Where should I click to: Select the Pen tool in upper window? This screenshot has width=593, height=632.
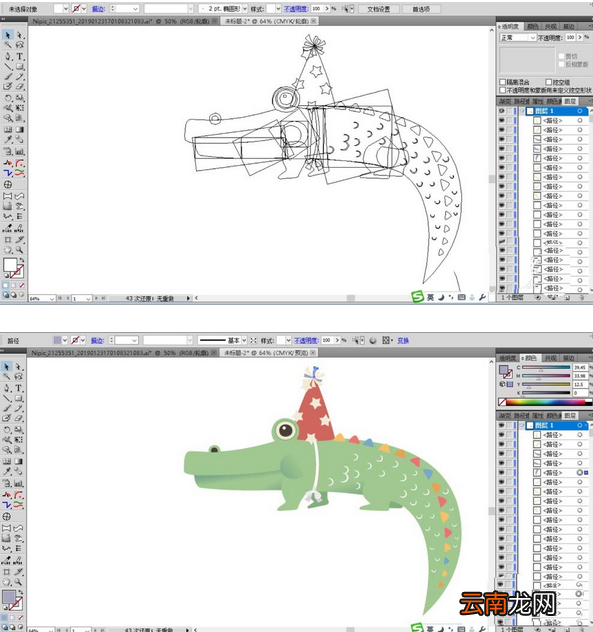(x=7, y=56)
